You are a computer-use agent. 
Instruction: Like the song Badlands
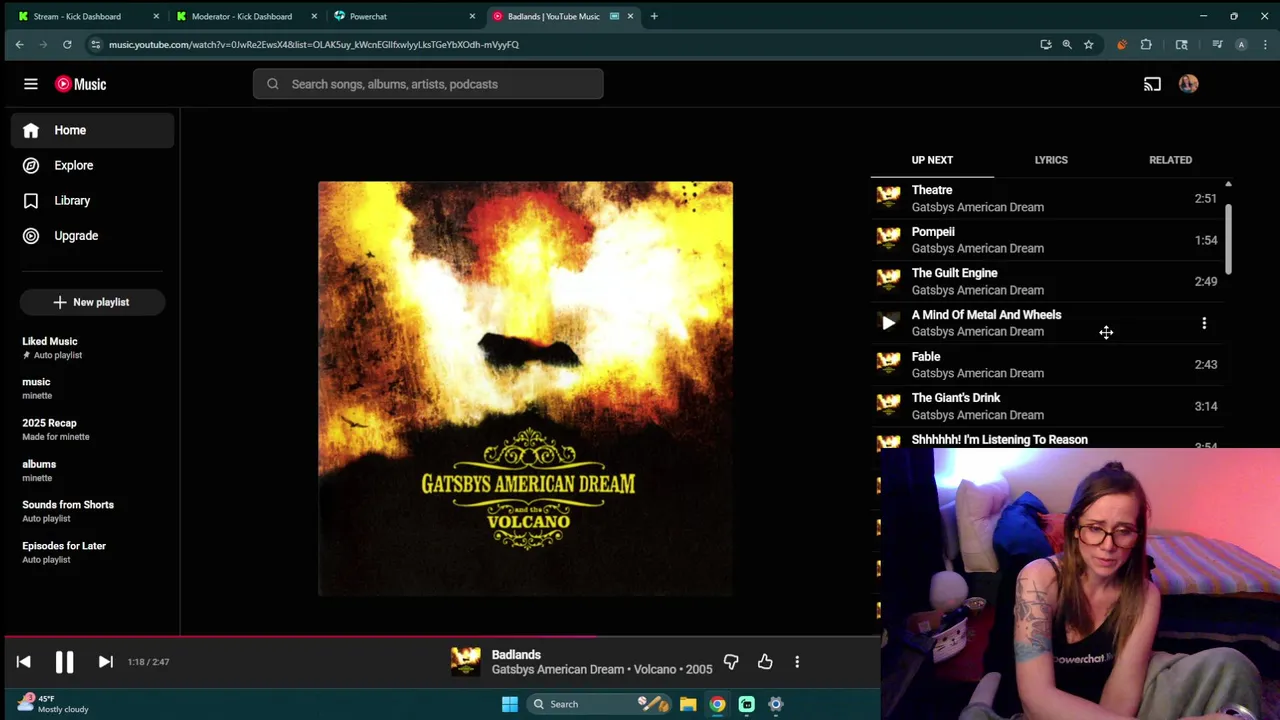765,662
